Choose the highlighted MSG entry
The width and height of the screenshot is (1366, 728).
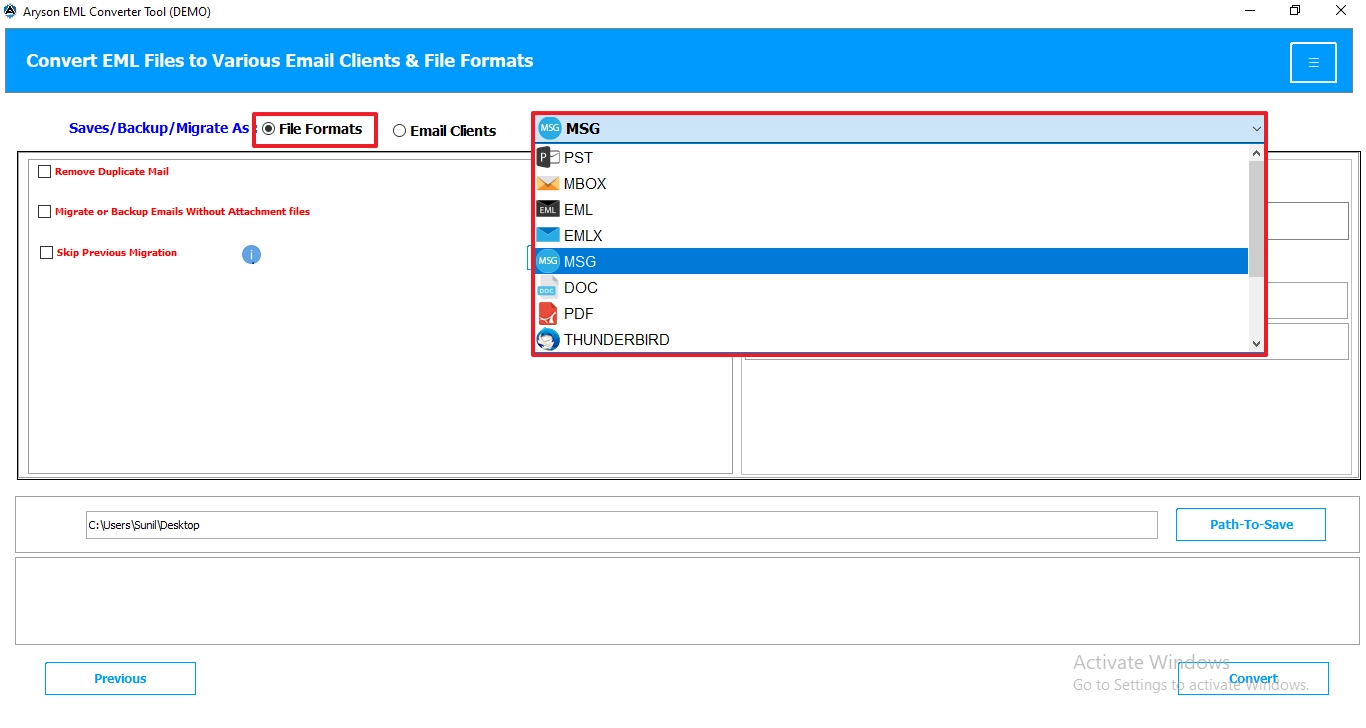click(892, 261)
